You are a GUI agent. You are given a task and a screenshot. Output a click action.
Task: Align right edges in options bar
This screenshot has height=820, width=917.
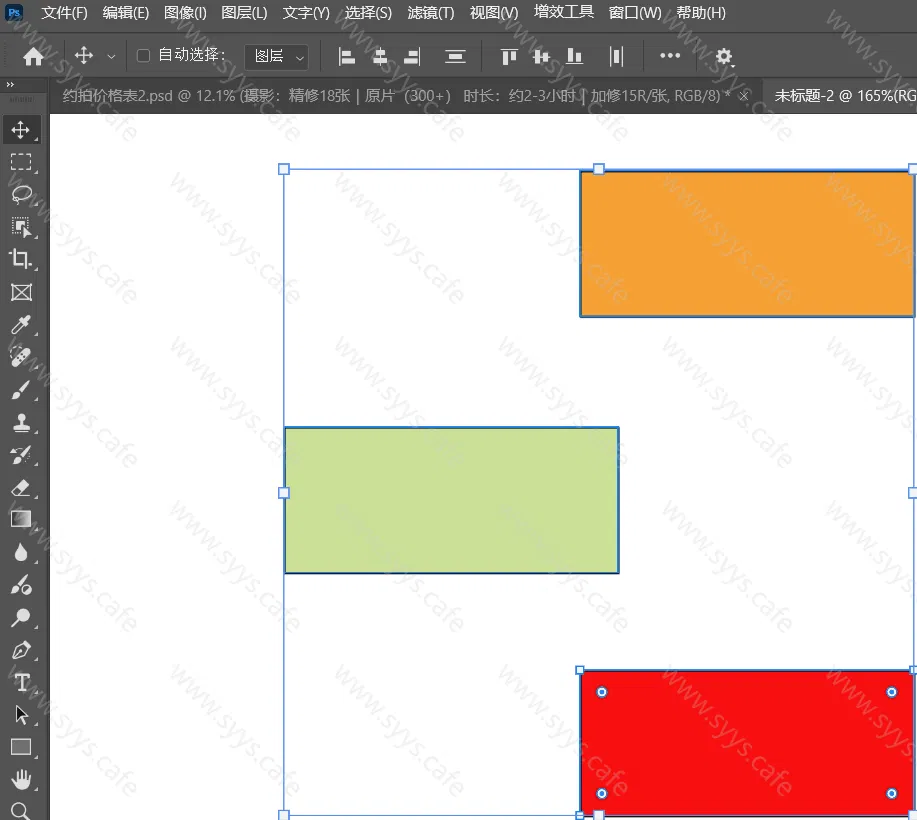[412, 57]
